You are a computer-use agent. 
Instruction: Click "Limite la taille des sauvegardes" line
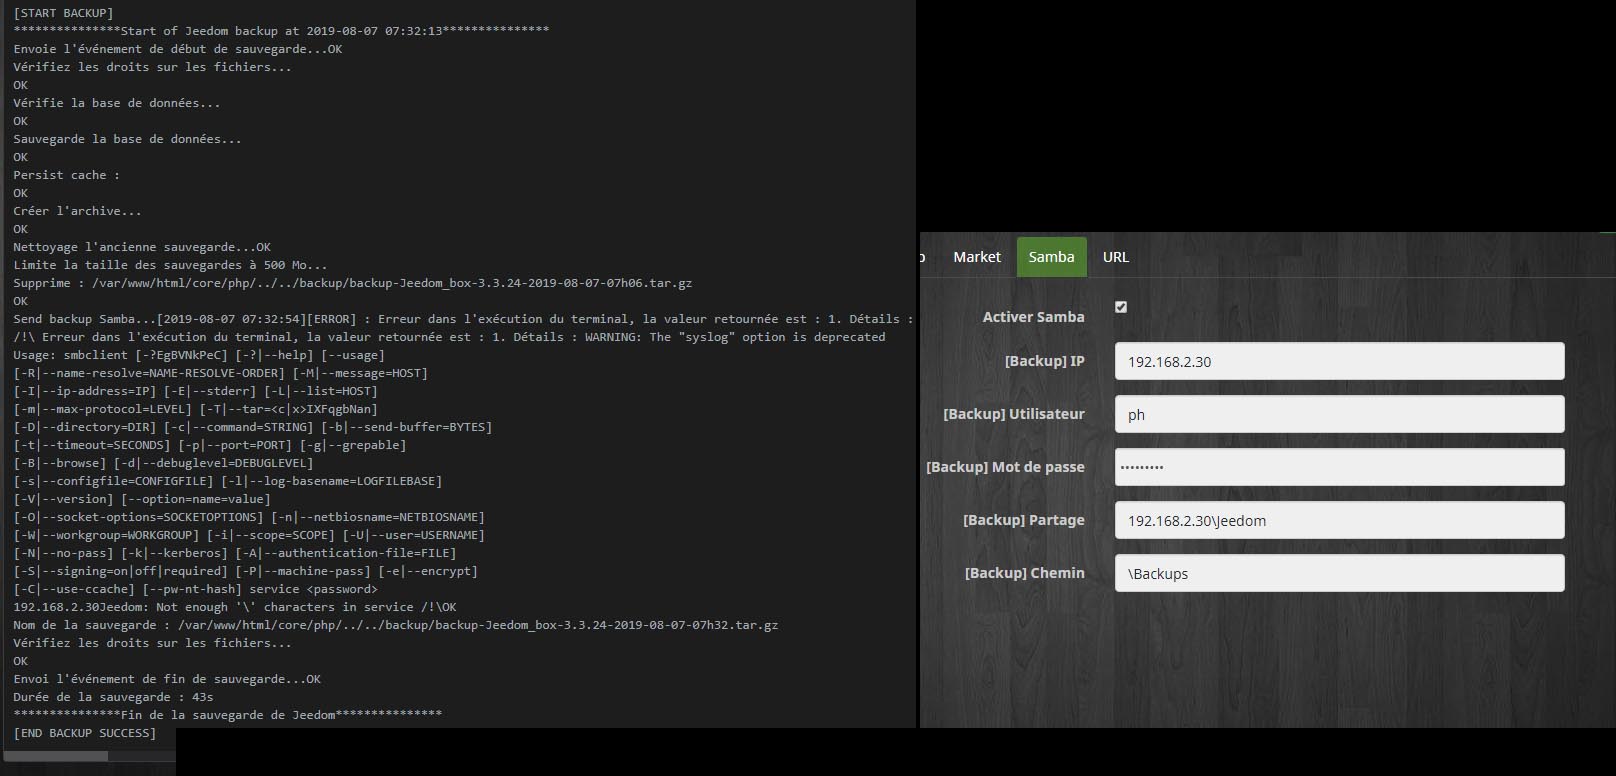170,265
